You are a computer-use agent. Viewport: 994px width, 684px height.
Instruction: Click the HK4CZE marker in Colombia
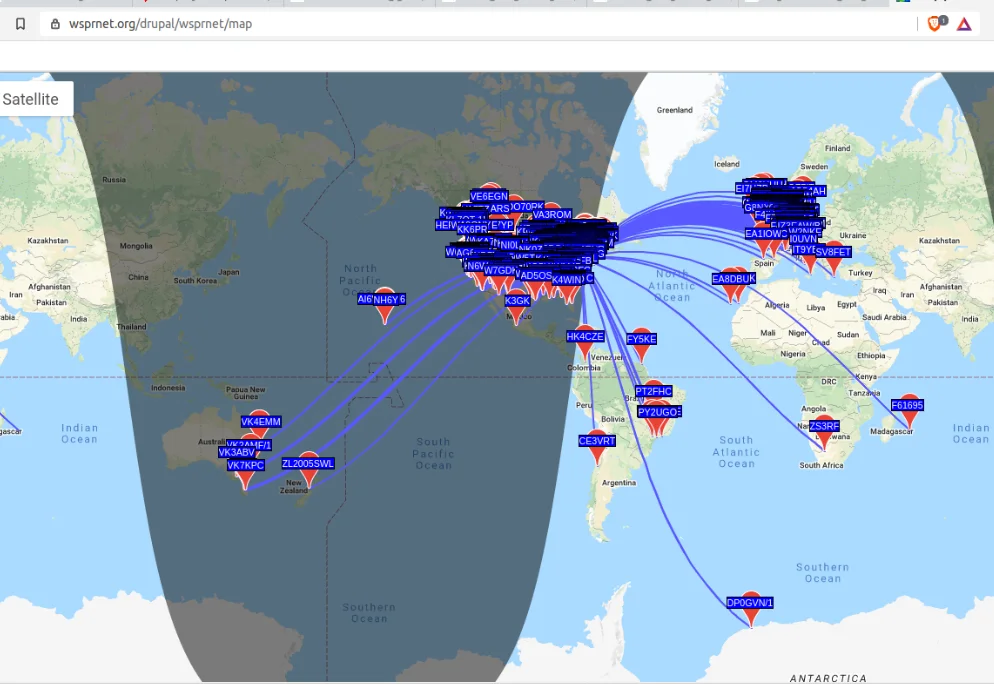click(585, 337)
